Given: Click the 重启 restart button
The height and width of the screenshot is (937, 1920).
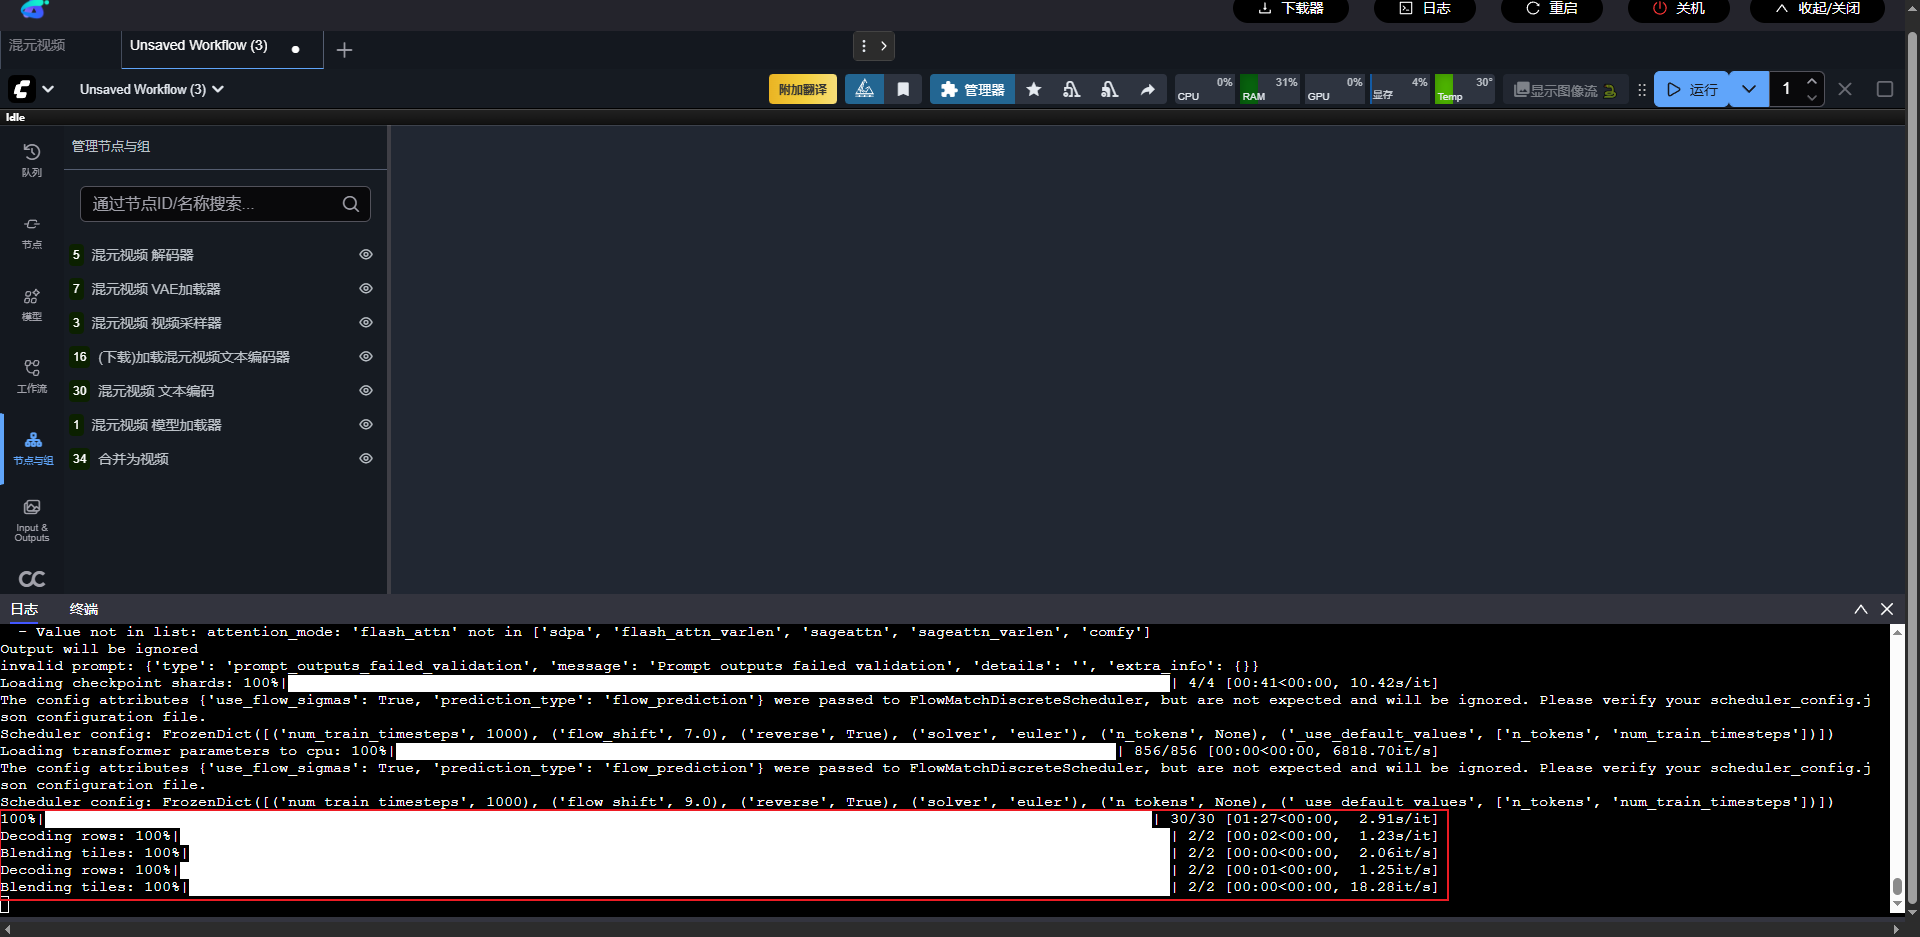Looking at the screenshot, I should click(1552, 9).
